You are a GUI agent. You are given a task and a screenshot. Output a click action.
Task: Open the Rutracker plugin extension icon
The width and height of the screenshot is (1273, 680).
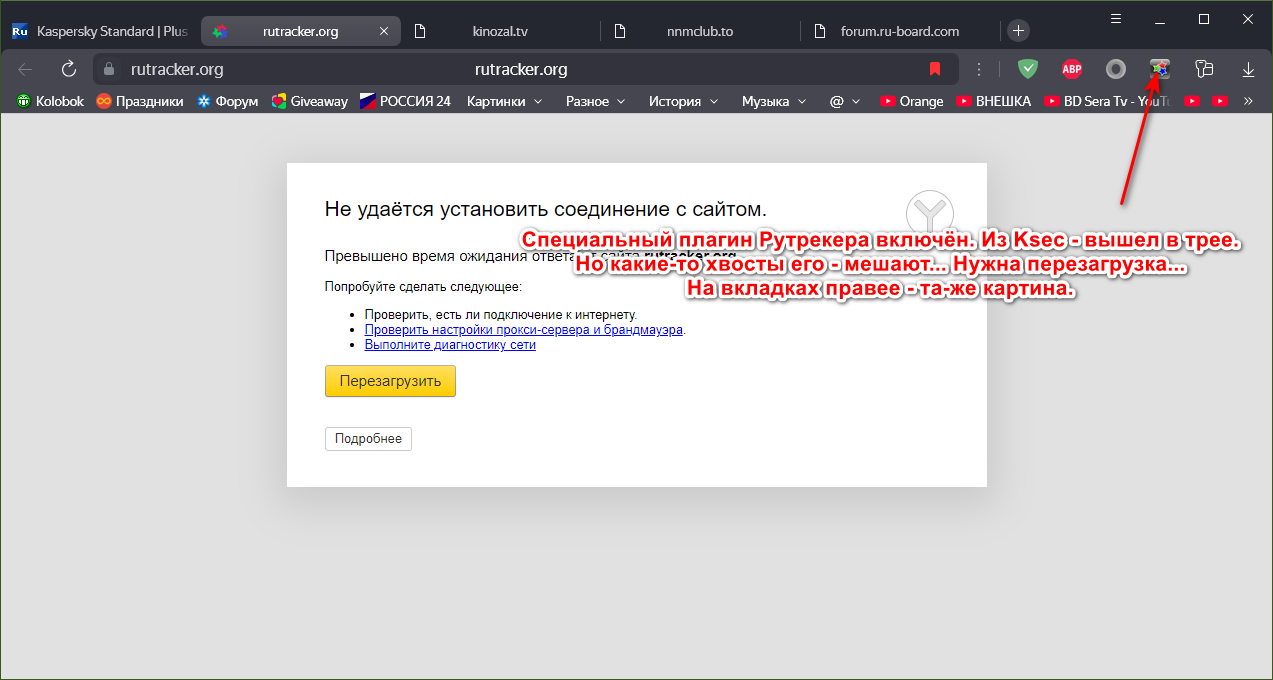[1160, 69]
